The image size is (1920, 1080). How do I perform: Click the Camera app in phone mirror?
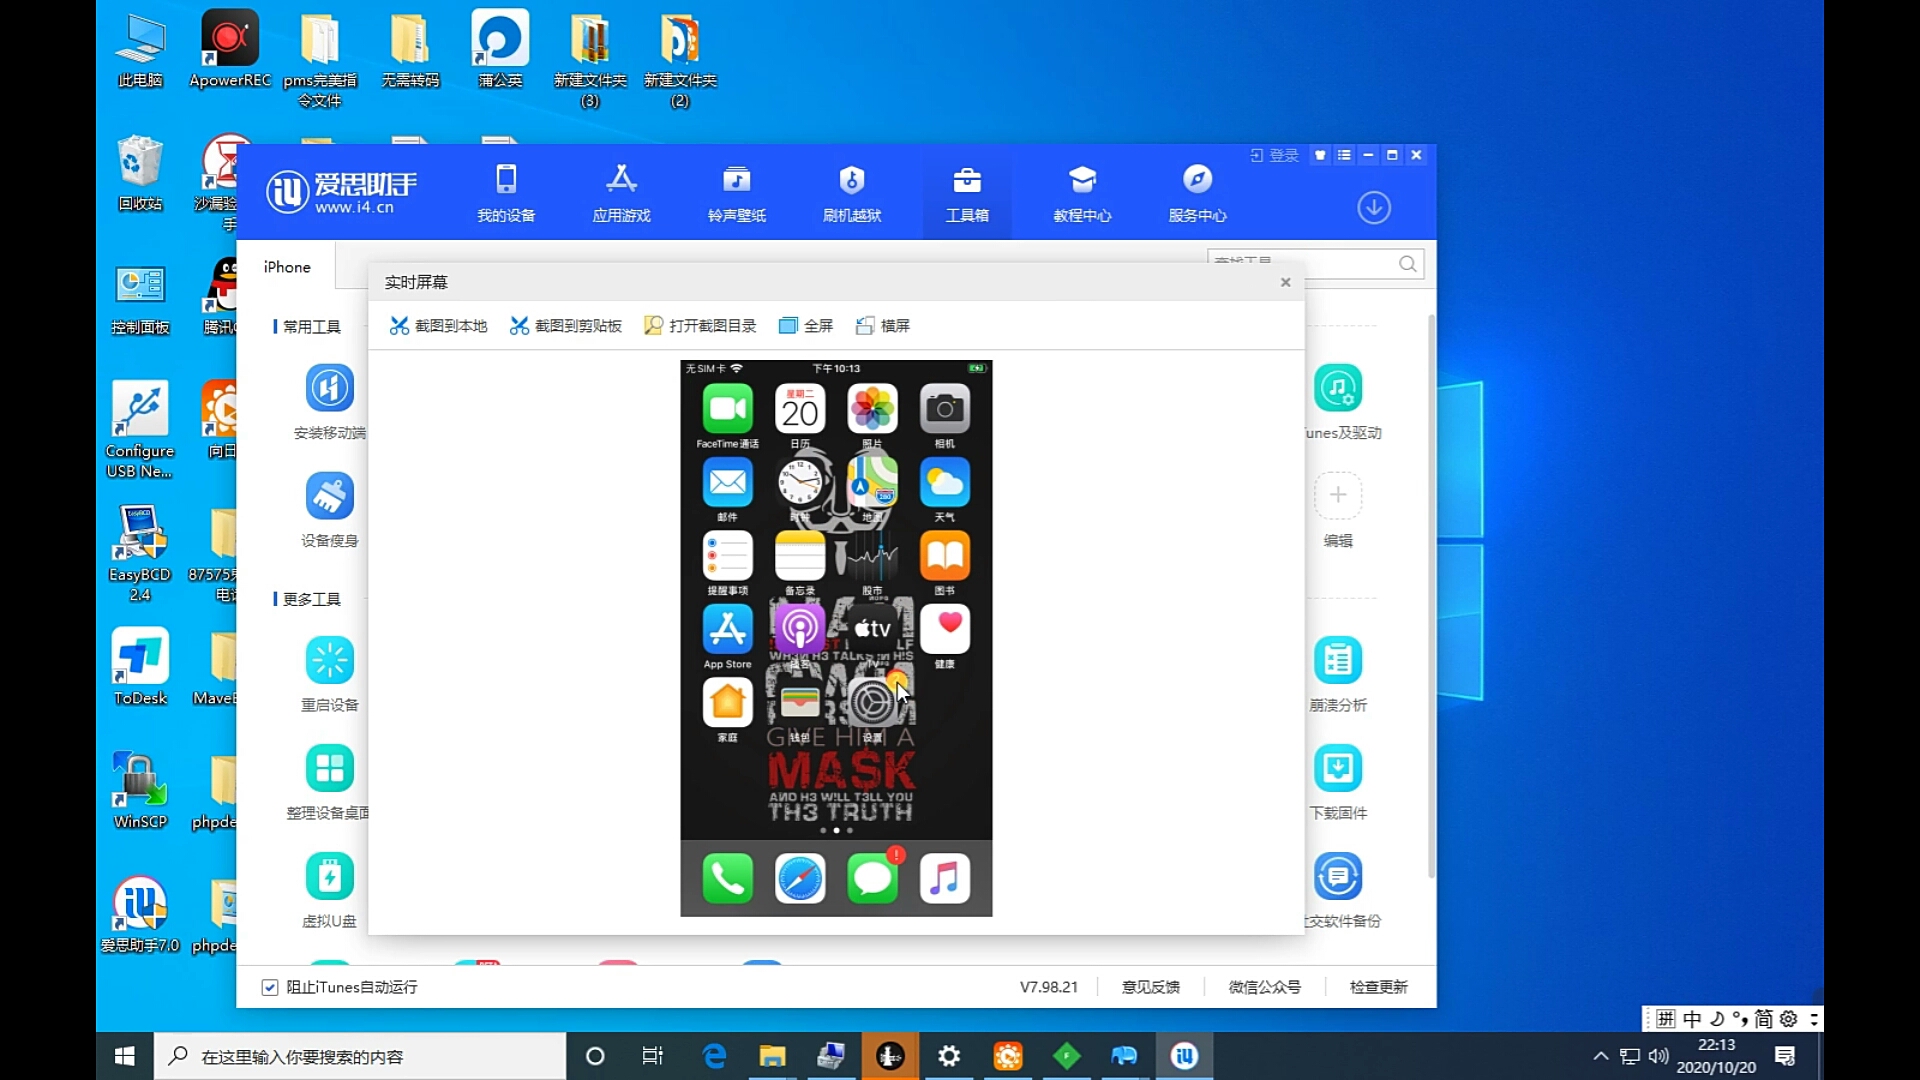coord(945,409)
